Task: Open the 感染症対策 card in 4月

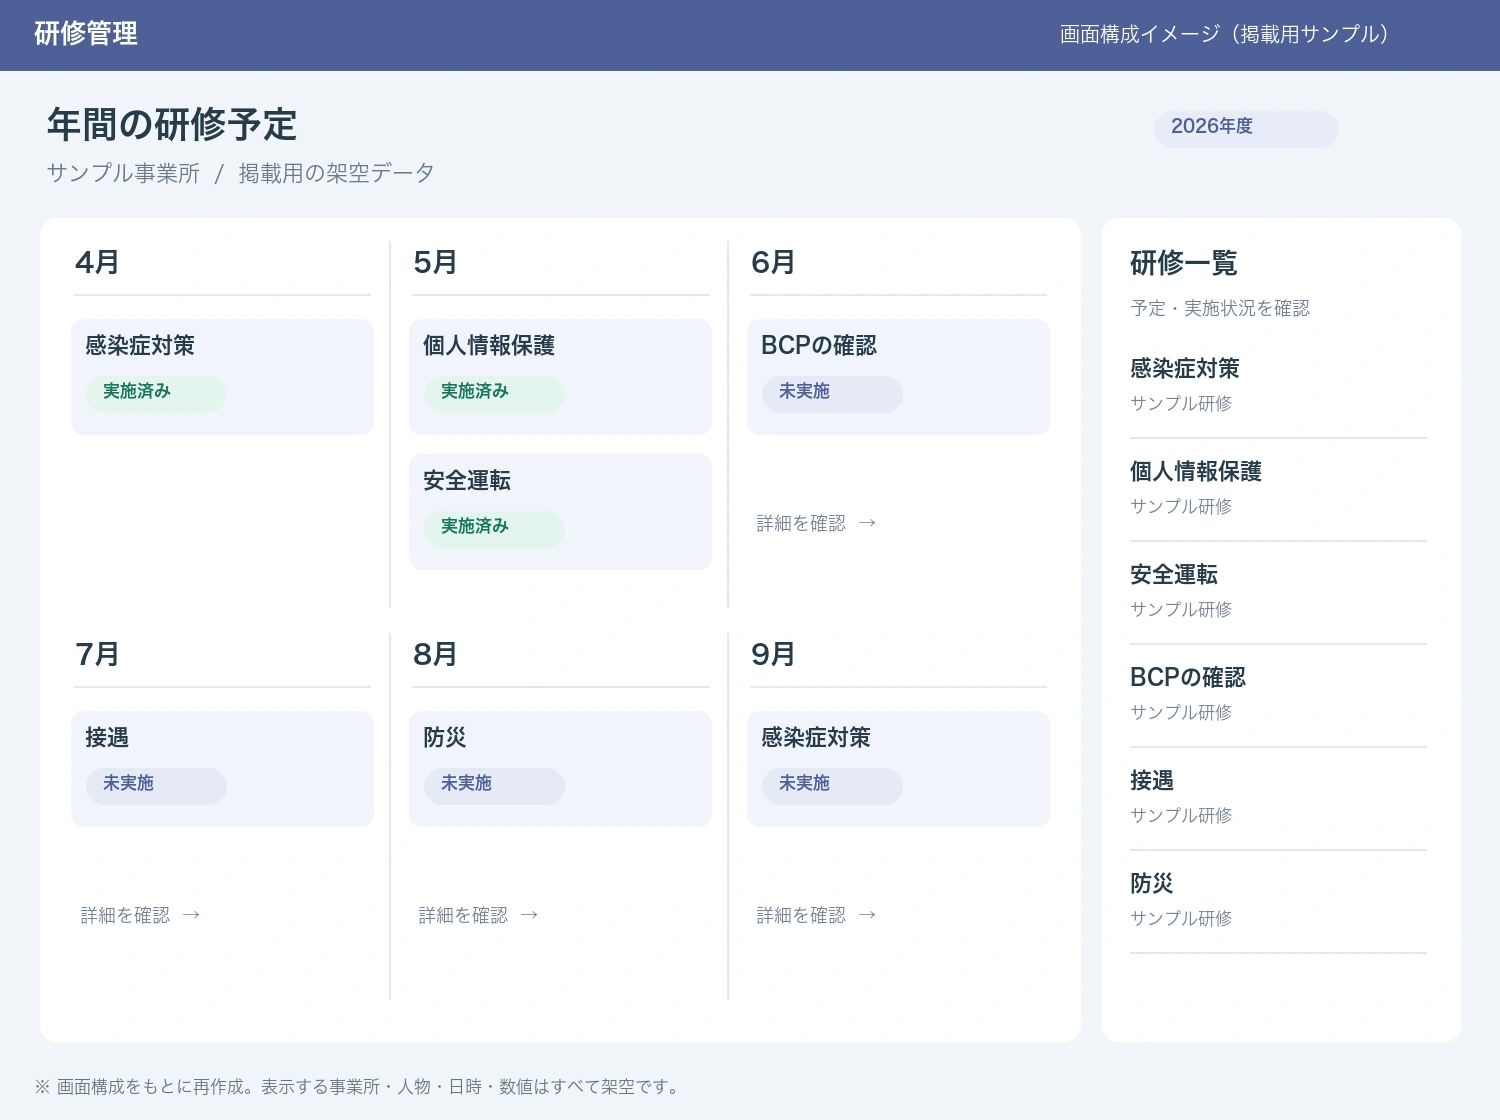Action: [x=222, y=377]
